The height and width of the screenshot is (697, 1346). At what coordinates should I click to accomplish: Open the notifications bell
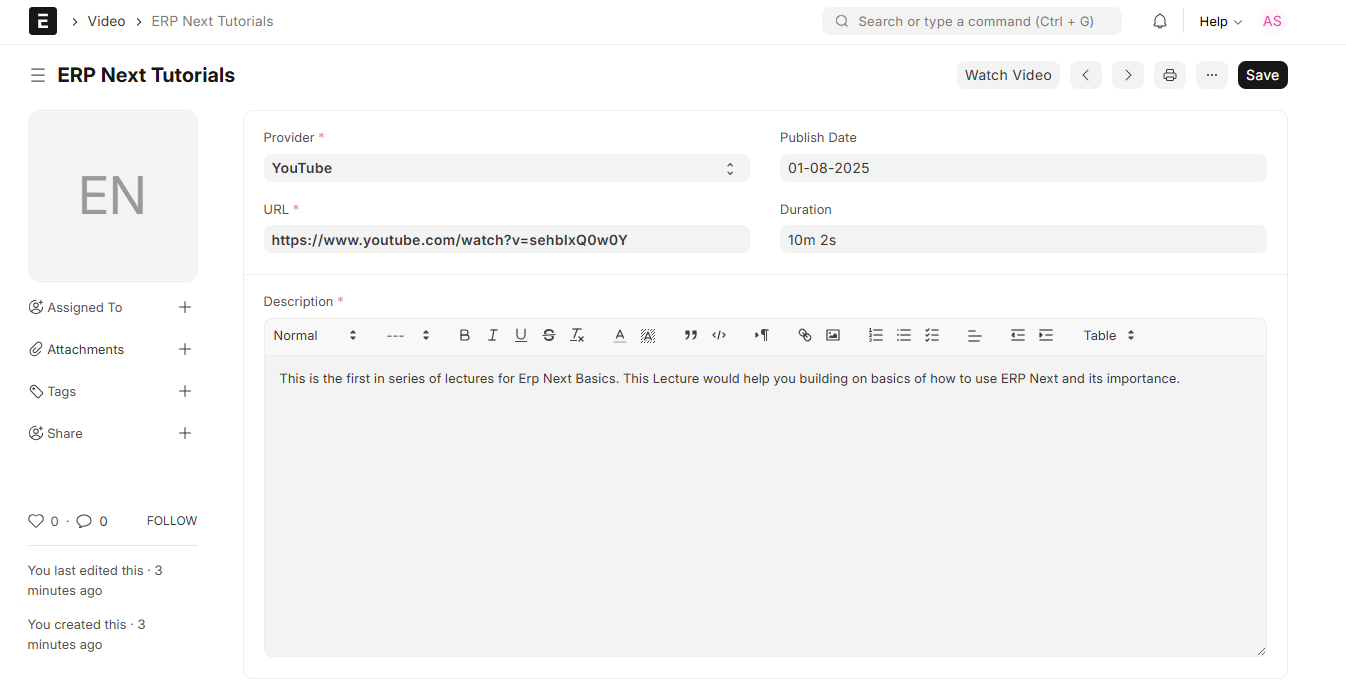coord(1160,21)
